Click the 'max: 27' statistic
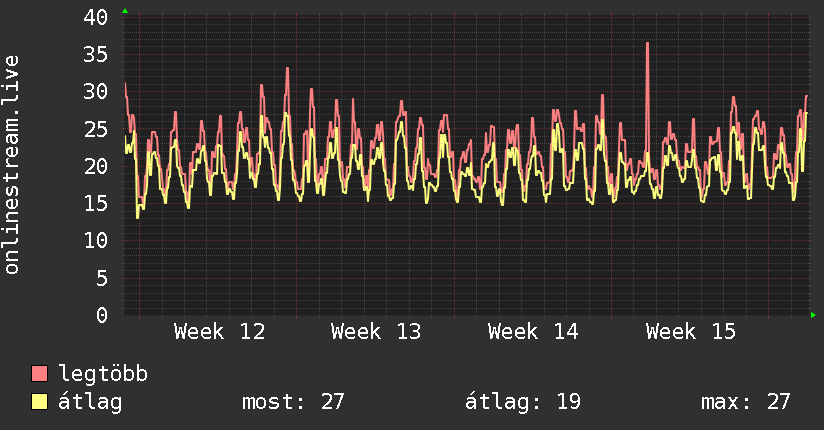824x430 pixels. coord(746,402)
